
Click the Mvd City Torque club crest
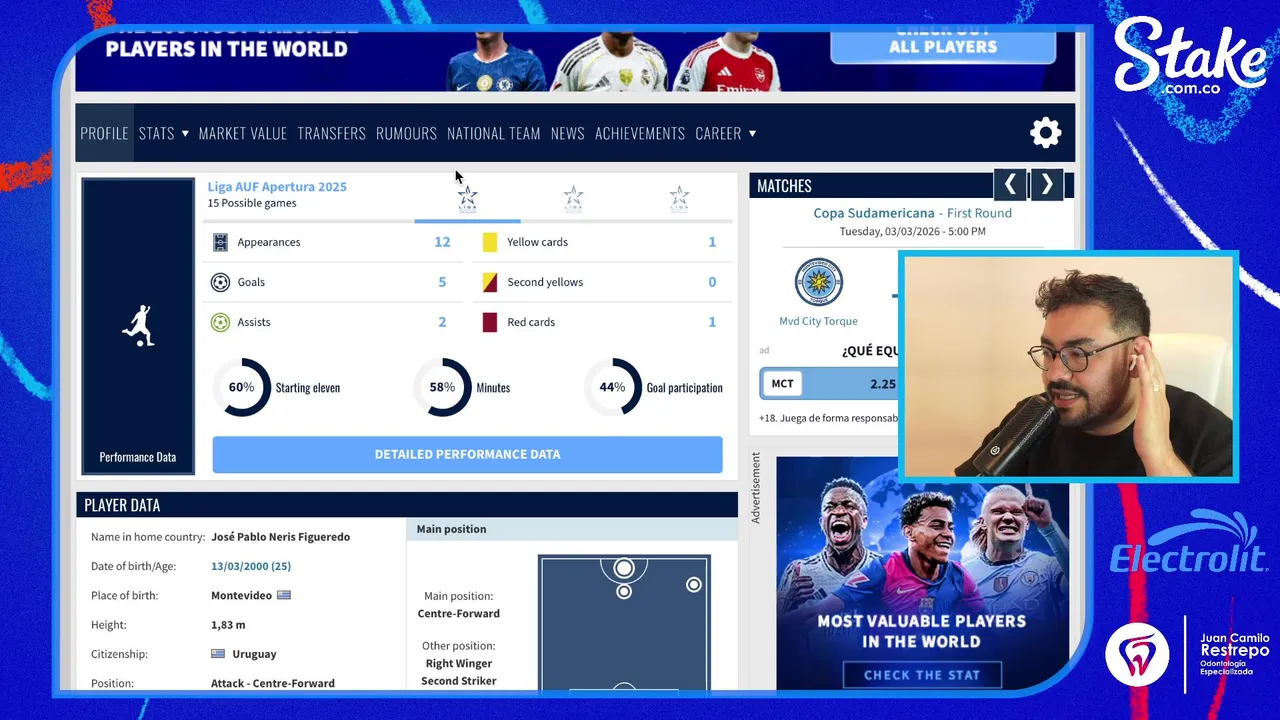point(818,283)
